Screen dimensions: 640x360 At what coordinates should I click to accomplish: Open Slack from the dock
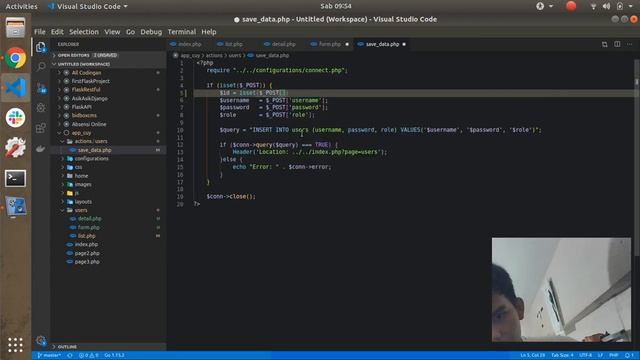pyautogui.click(x=16, y=118)
